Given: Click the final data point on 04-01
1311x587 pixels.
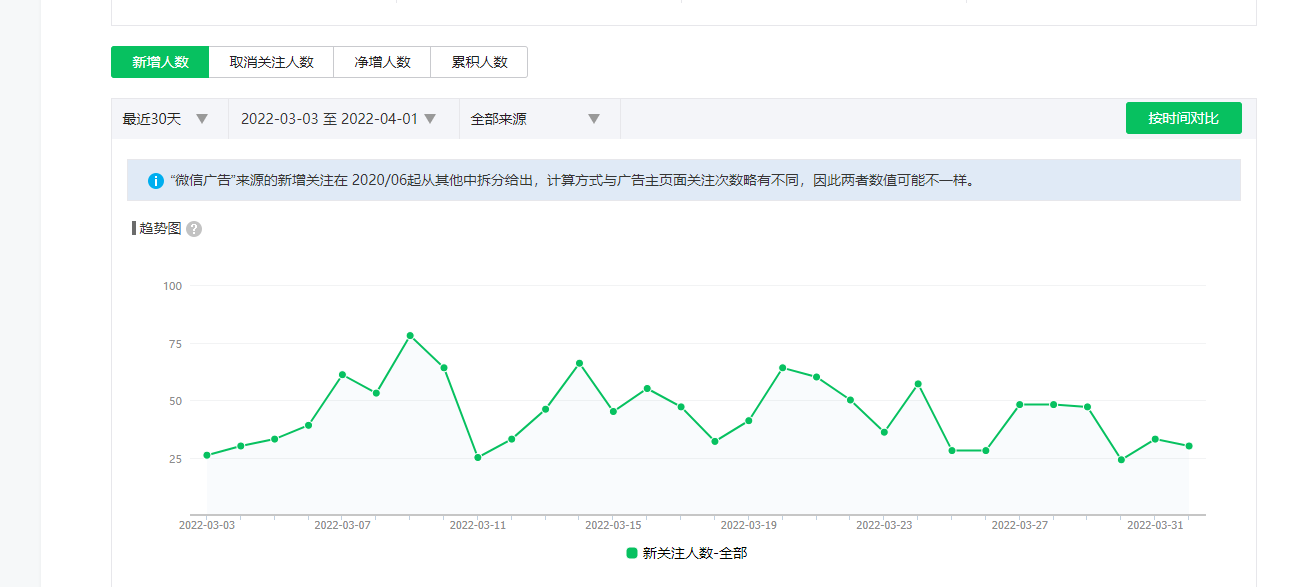Looking at the screenshot, I should [1189, 446].
